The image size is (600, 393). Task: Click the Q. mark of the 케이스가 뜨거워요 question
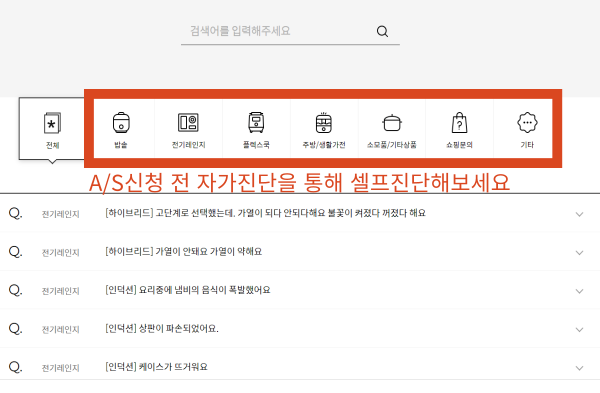point(15,367)
